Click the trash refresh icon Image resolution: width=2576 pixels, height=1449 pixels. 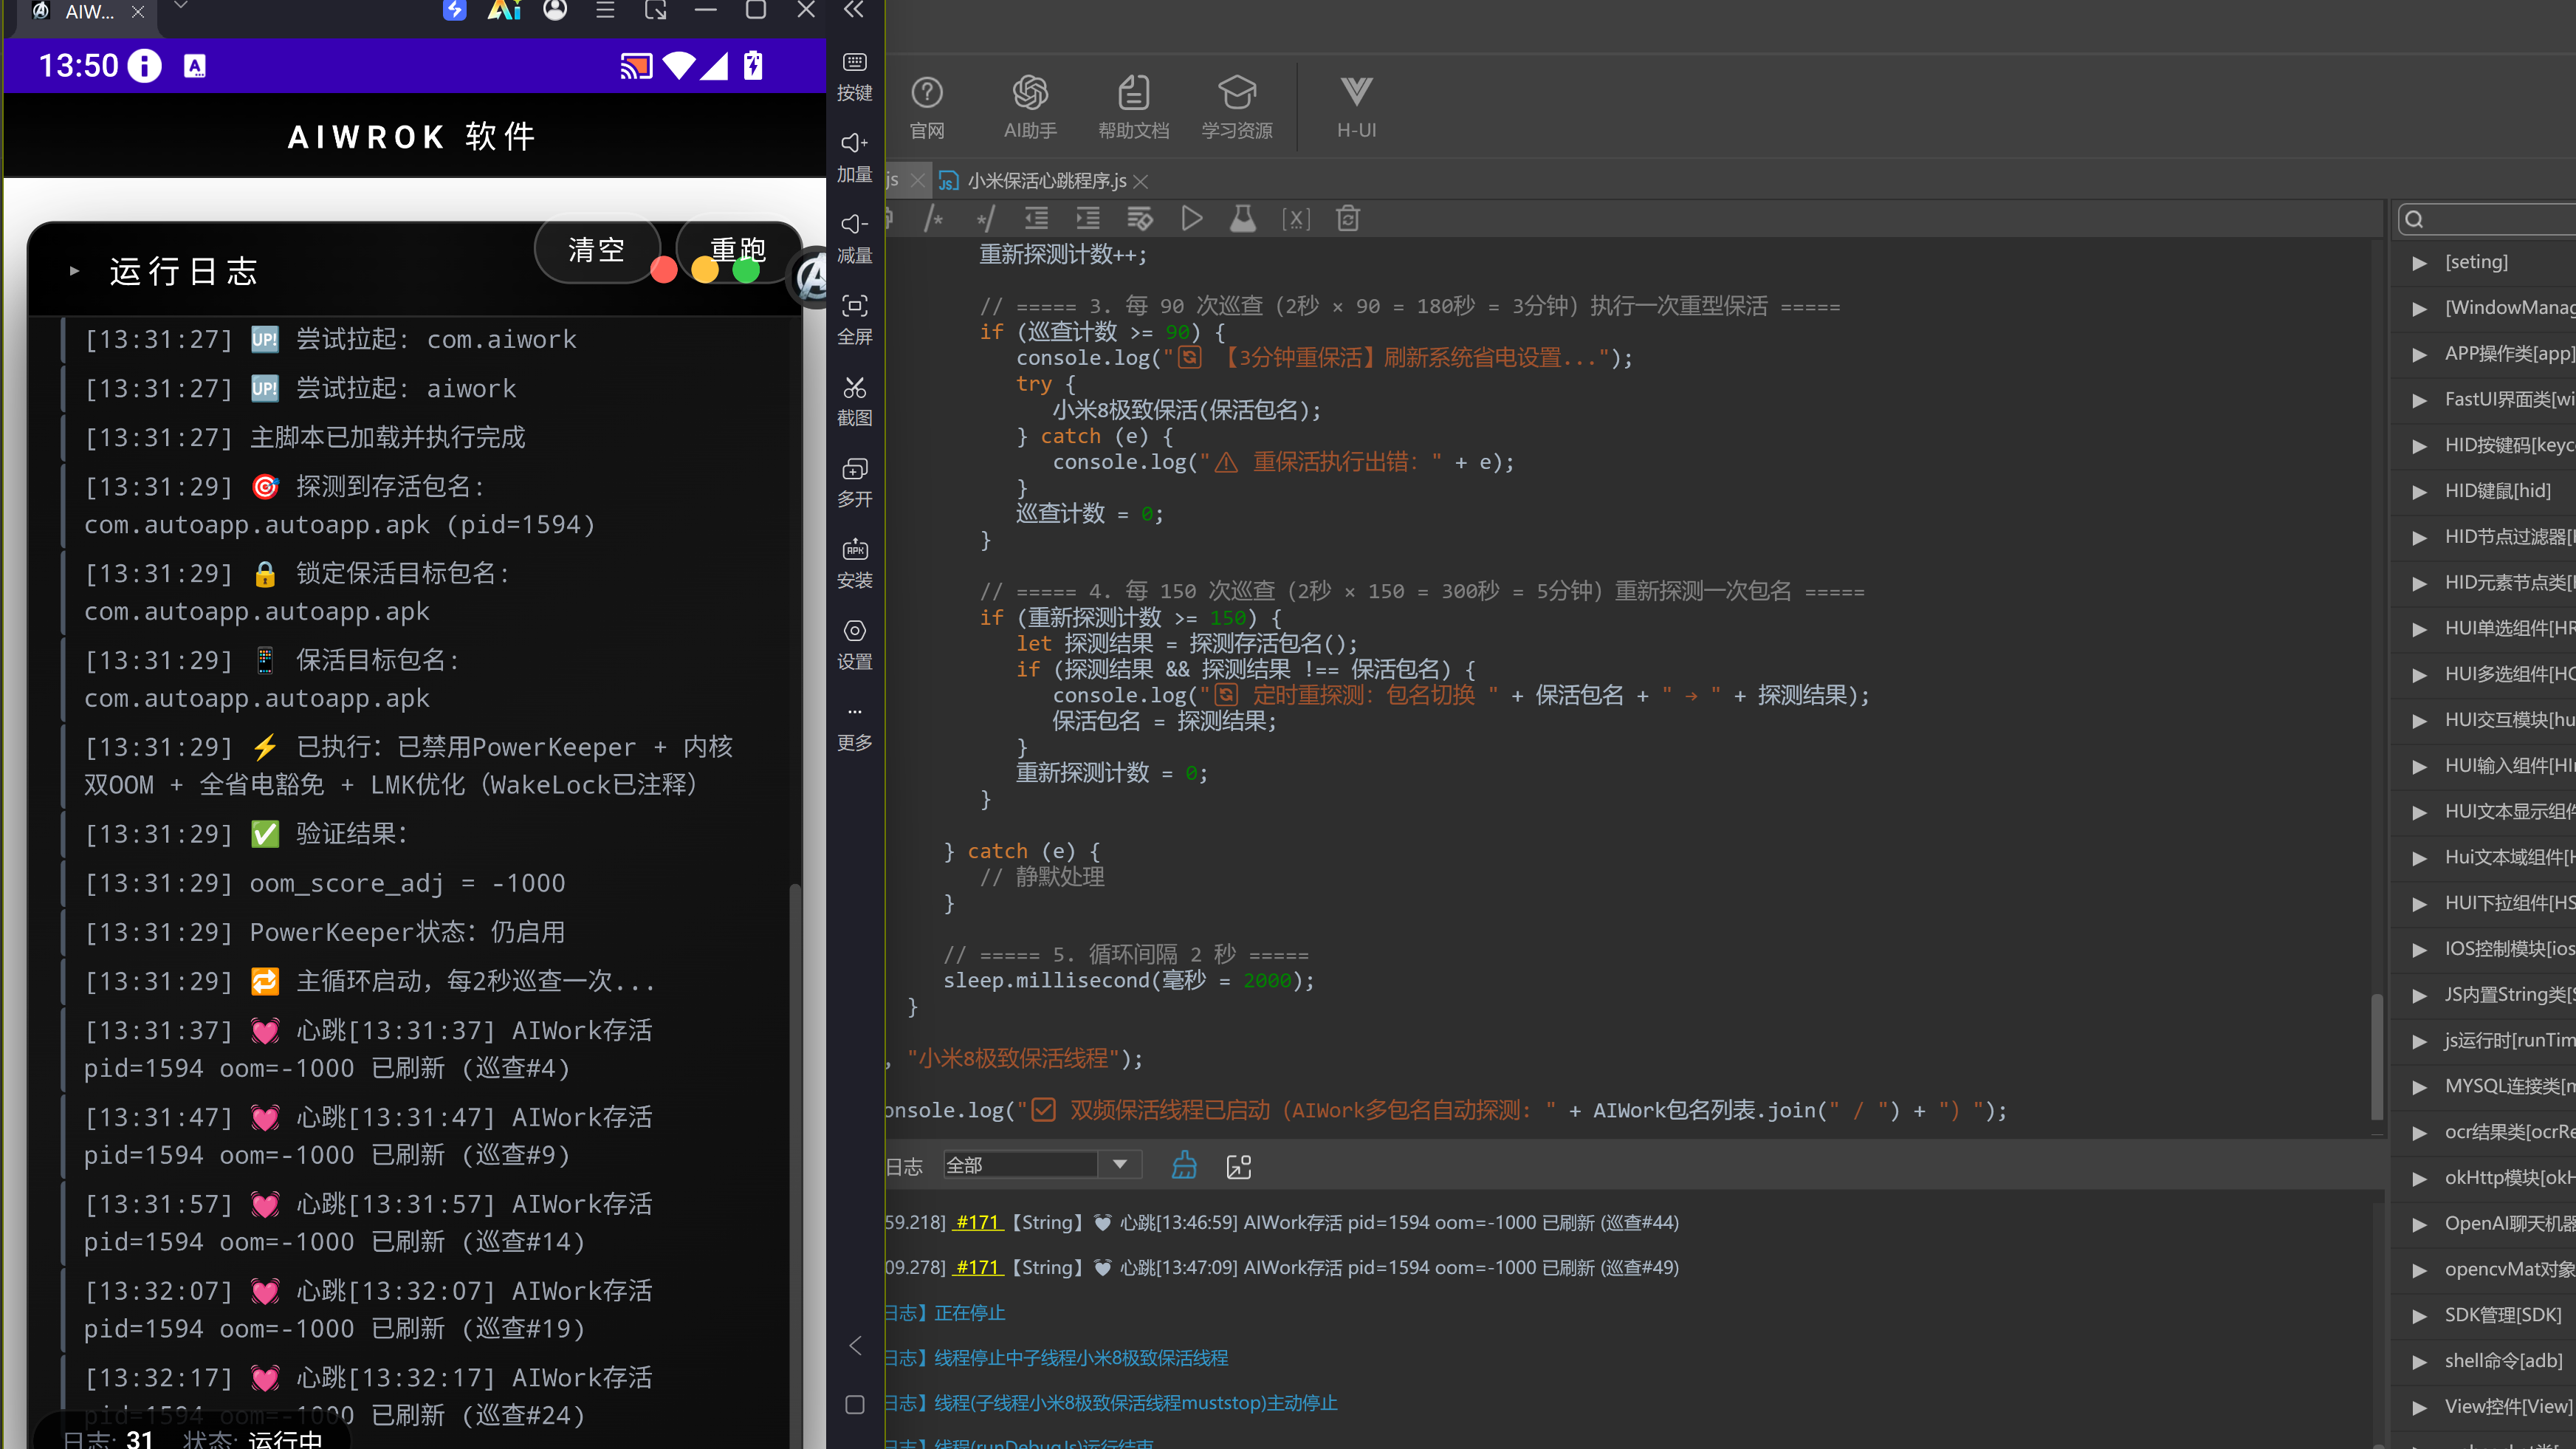pos(1348,219)
